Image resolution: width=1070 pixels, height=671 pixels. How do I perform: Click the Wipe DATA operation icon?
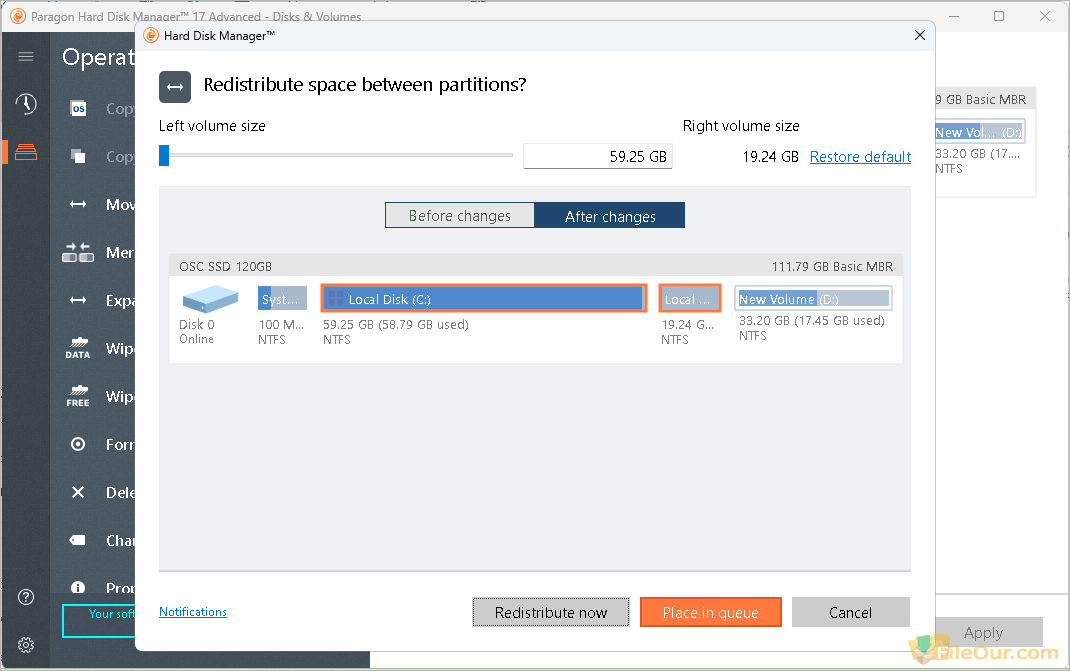pyautogui.click(x=78, y=348)
